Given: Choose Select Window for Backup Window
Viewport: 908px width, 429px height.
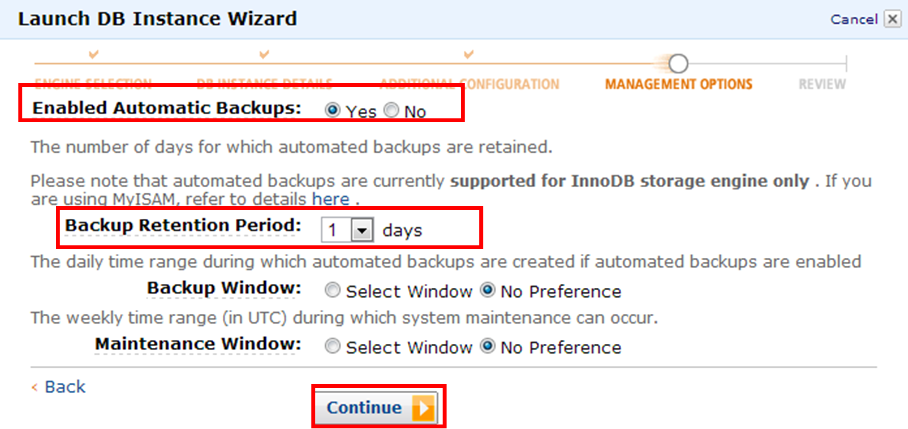Looking at the screenshot, I should pos(332,291).
